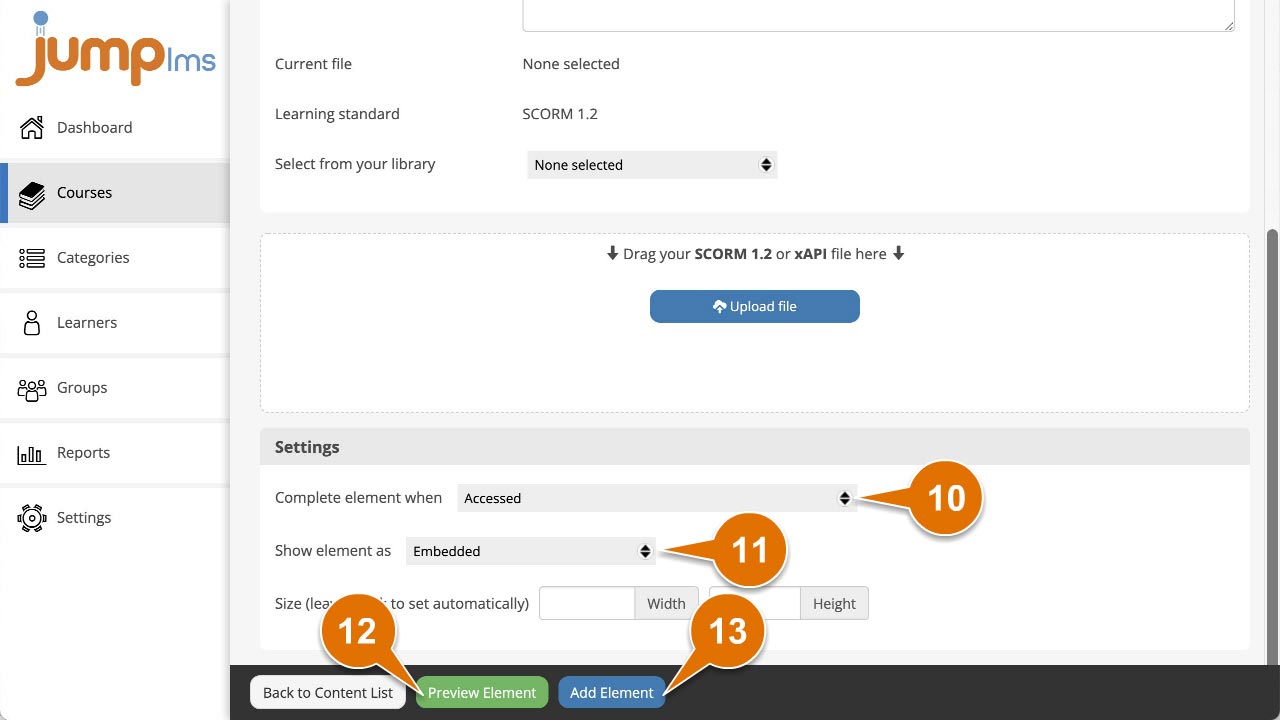Click the Add Element button
Screen dimensions: 1280x720
pos(611,693)
